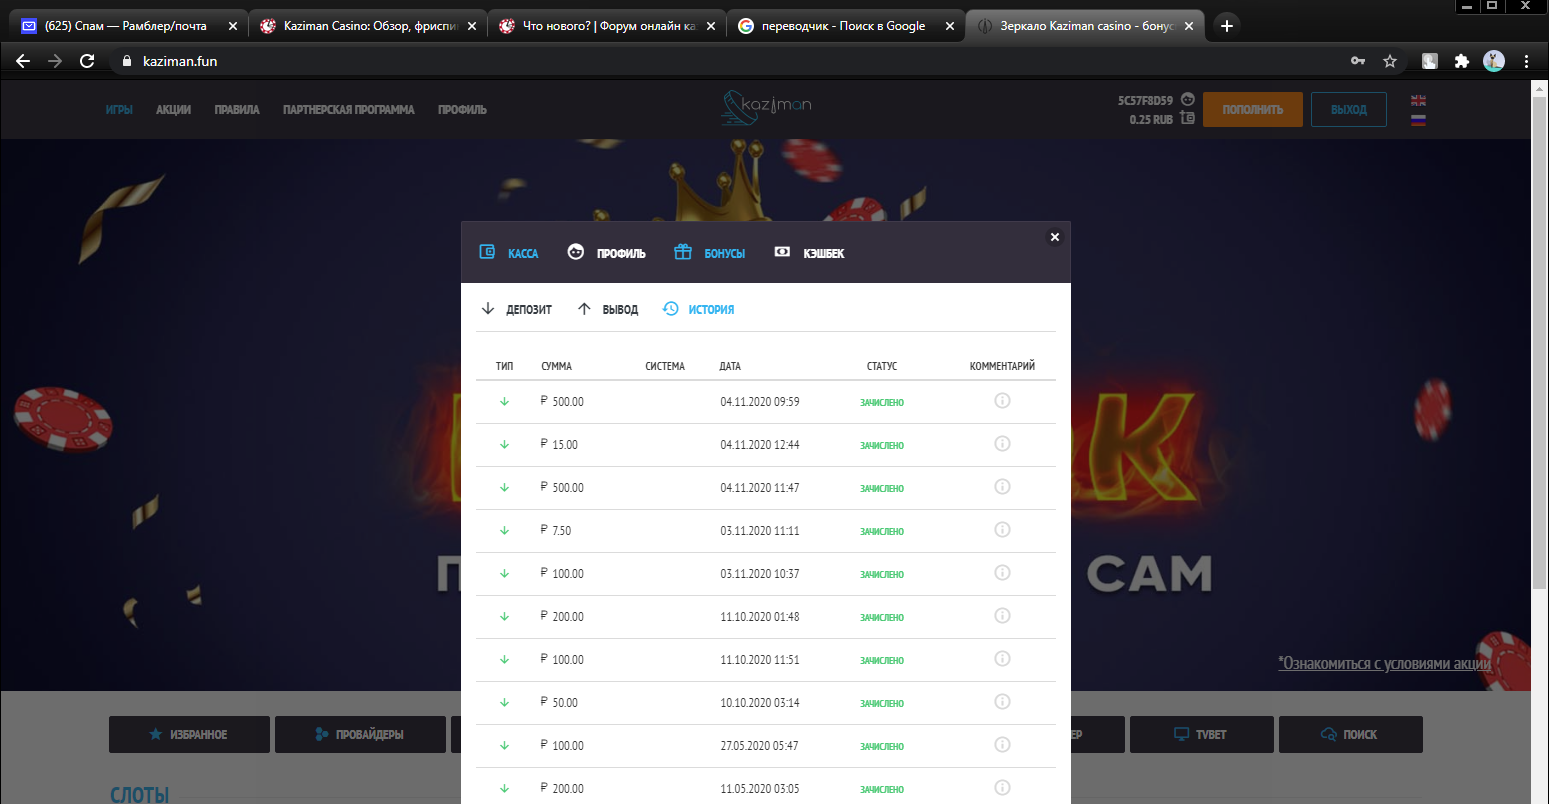Click the user ID 5C57F8D59
Screen dimensions: 1549x804
[1145, 100]
